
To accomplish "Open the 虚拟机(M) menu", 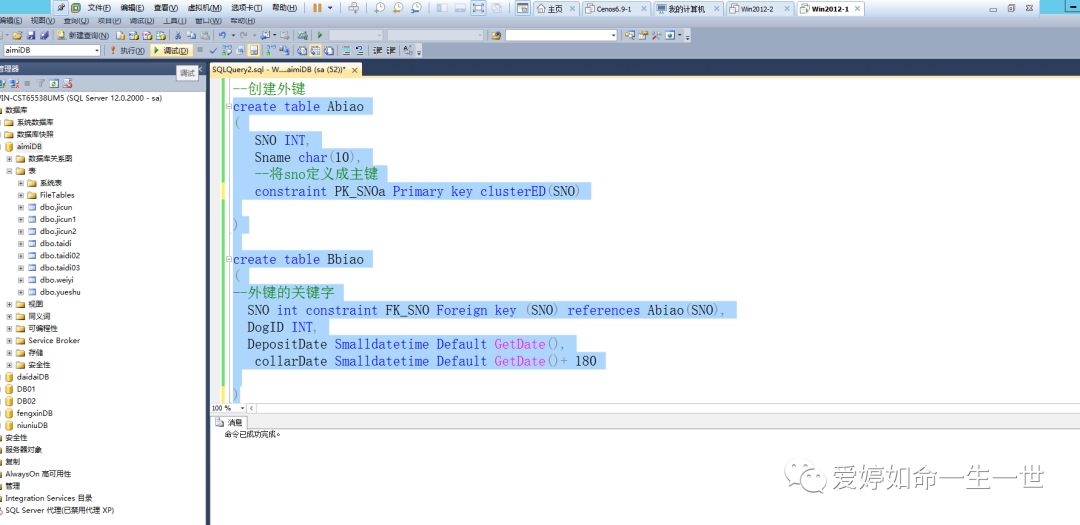I will (205, 8).
